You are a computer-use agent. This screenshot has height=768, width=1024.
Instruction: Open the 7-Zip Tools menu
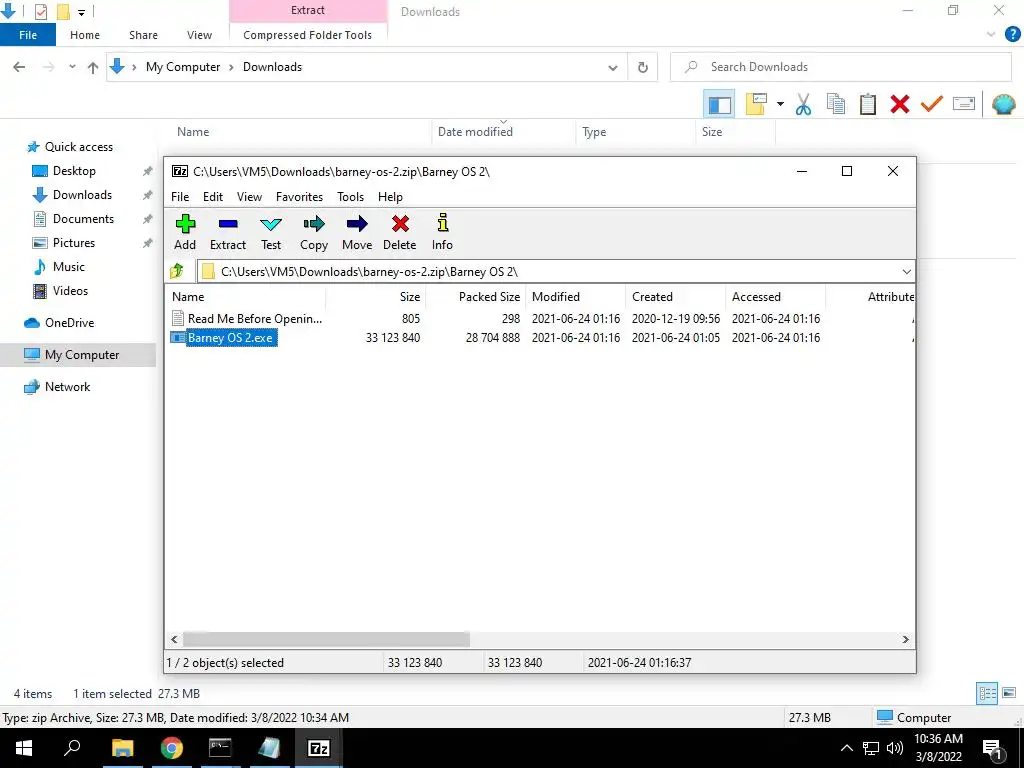350,197
